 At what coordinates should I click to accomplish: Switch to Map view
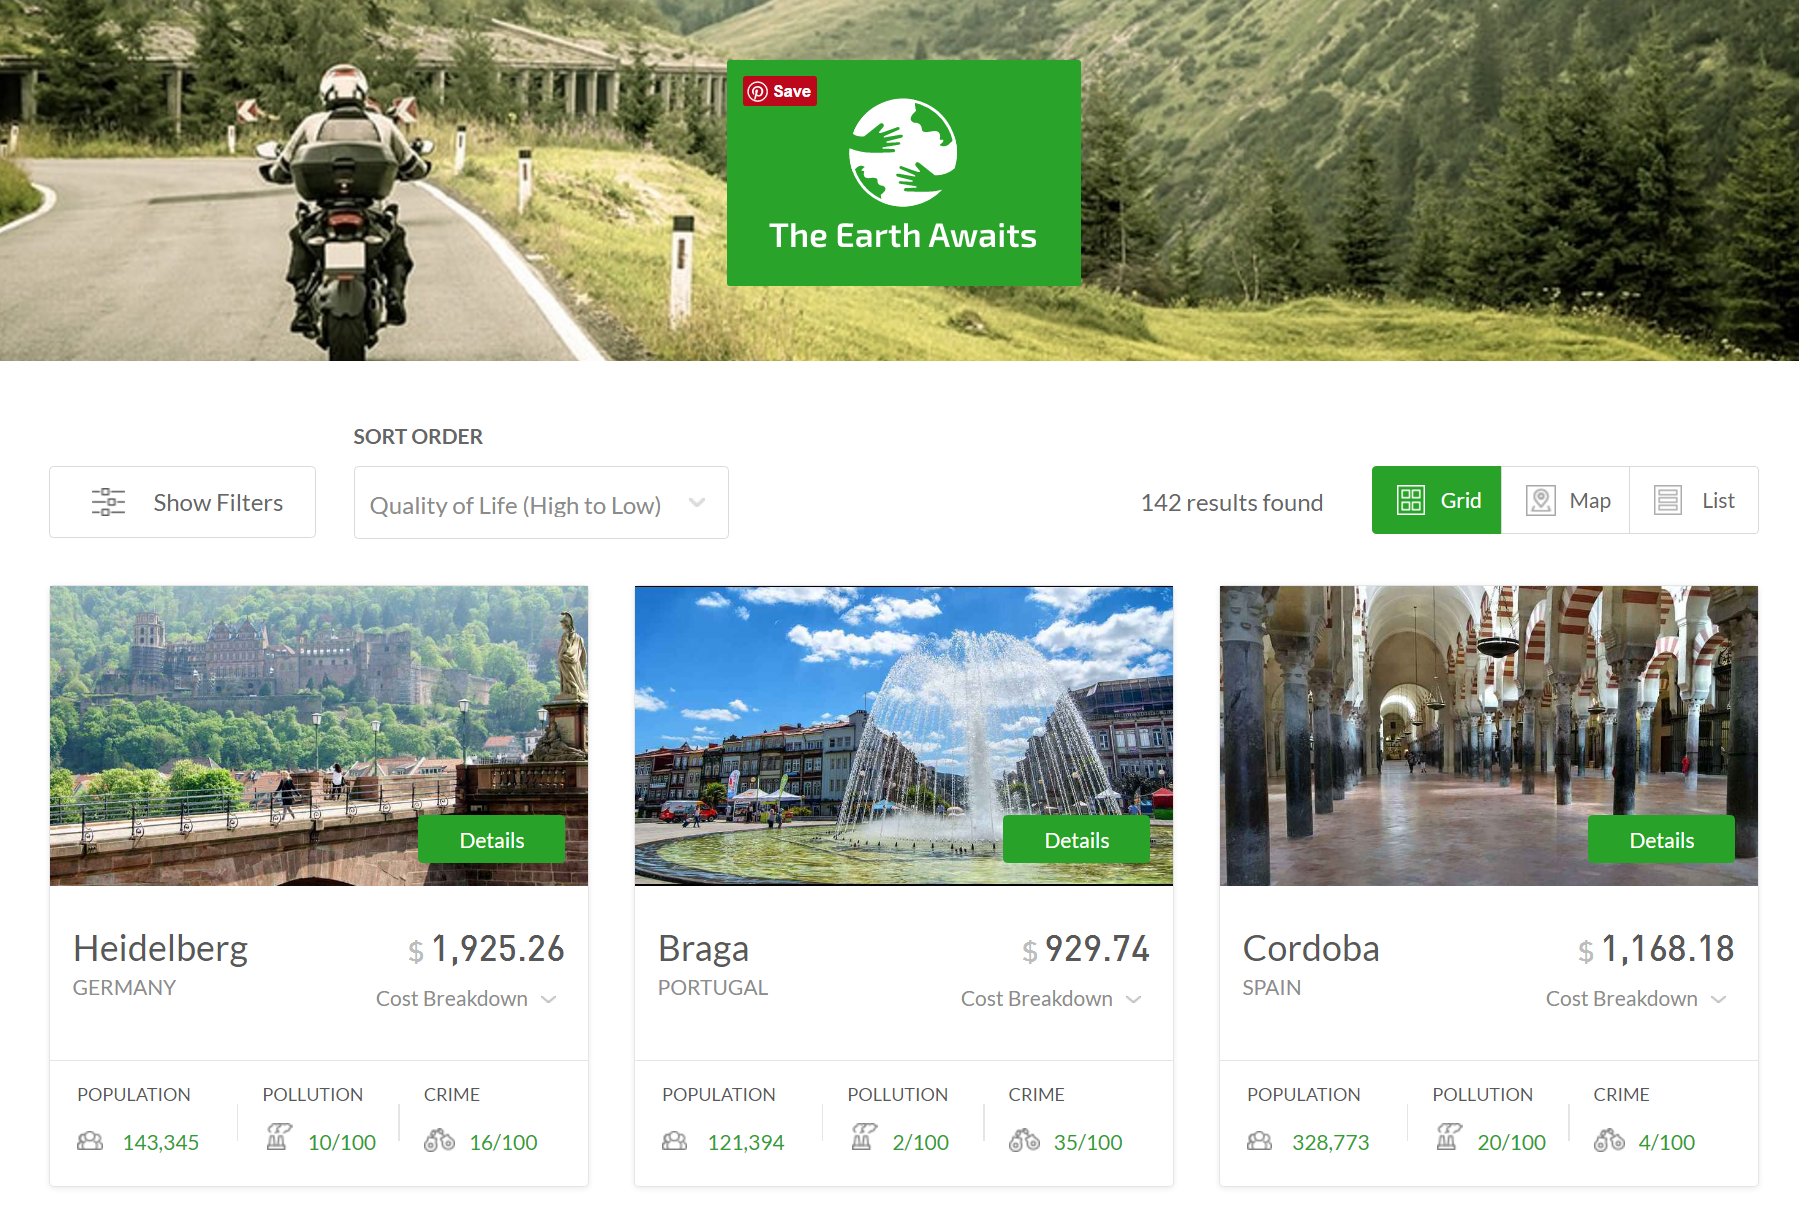coord(1565,500)
